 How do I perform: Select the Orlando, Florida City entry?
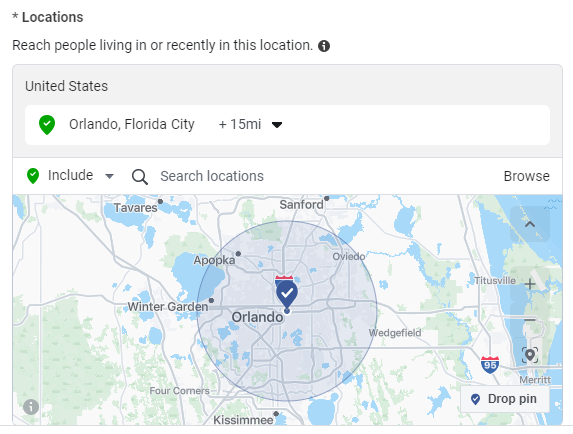[x=132, y=125]
